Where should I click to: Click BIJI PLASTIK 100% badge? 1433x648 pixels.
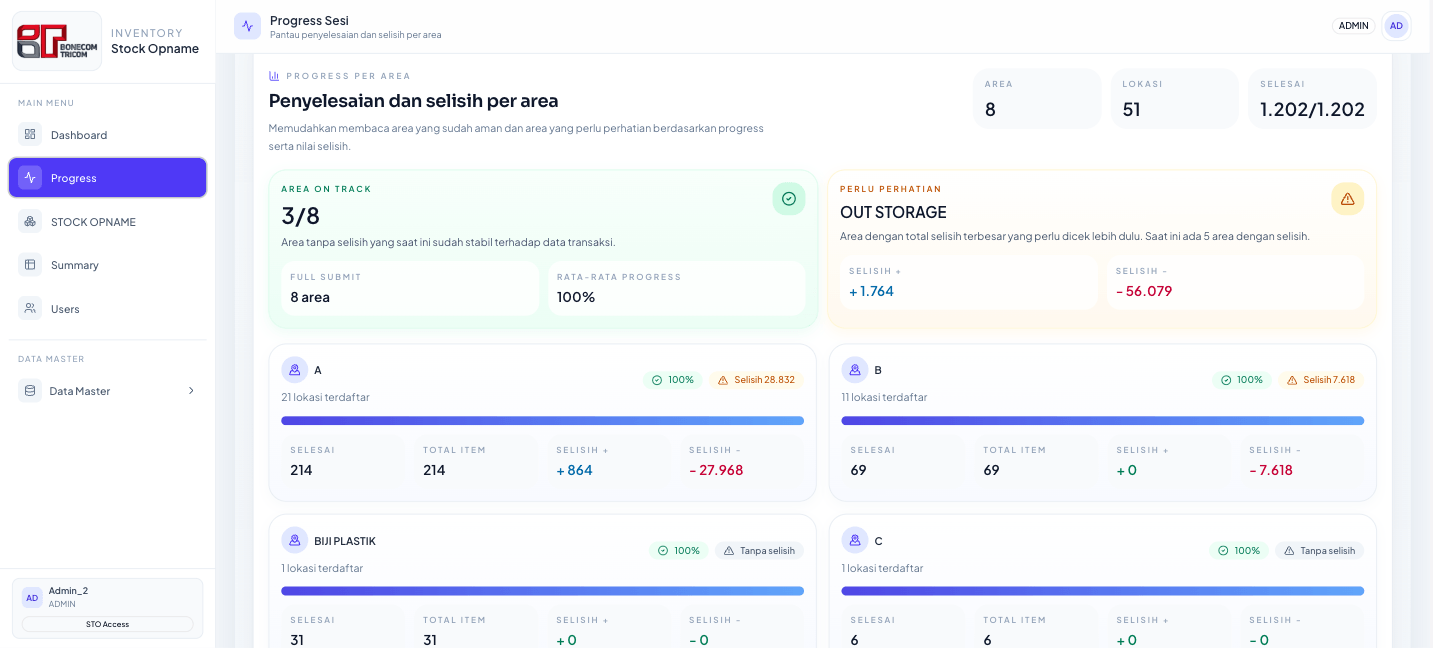(x=679, y=551)
